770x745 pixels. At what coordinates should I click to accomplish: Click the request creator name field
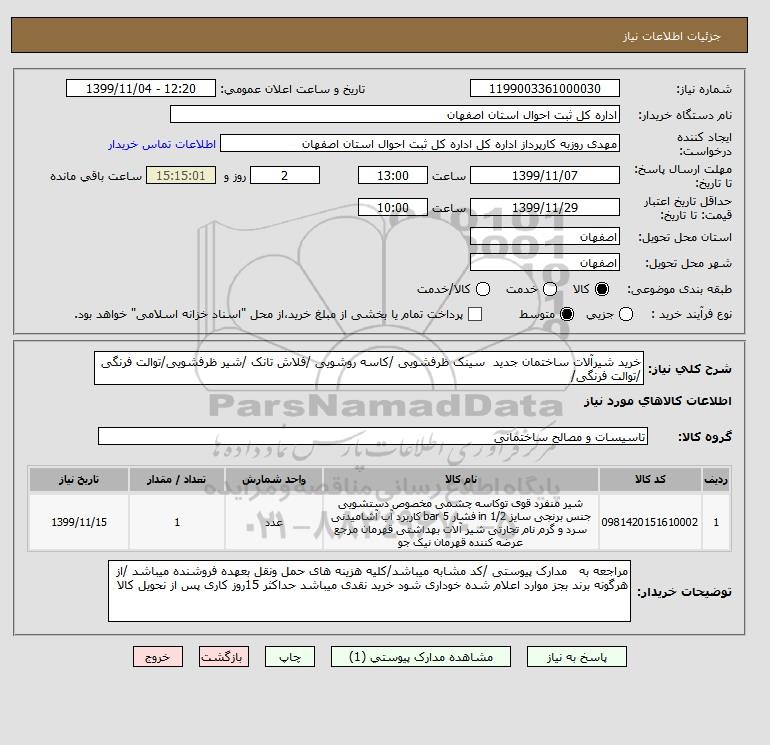(420, 144)
